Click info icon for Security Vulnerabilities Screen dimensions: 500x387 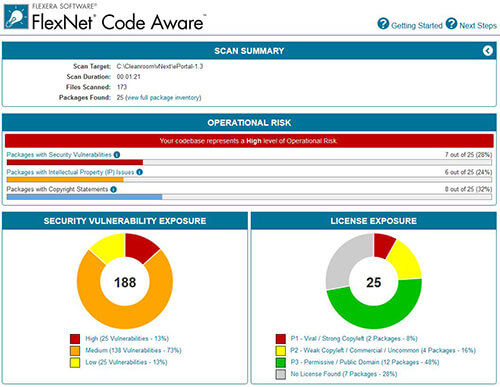pyautogui.click(x=117, y=155)
